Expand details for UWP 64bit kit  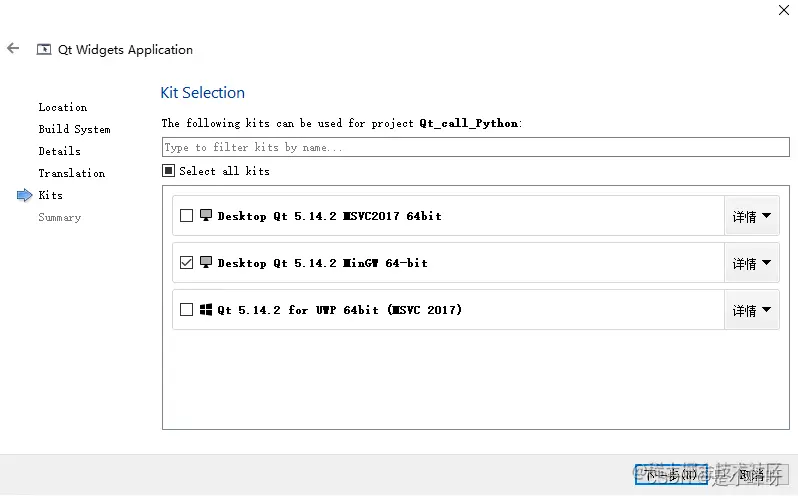tap(752, 310)
